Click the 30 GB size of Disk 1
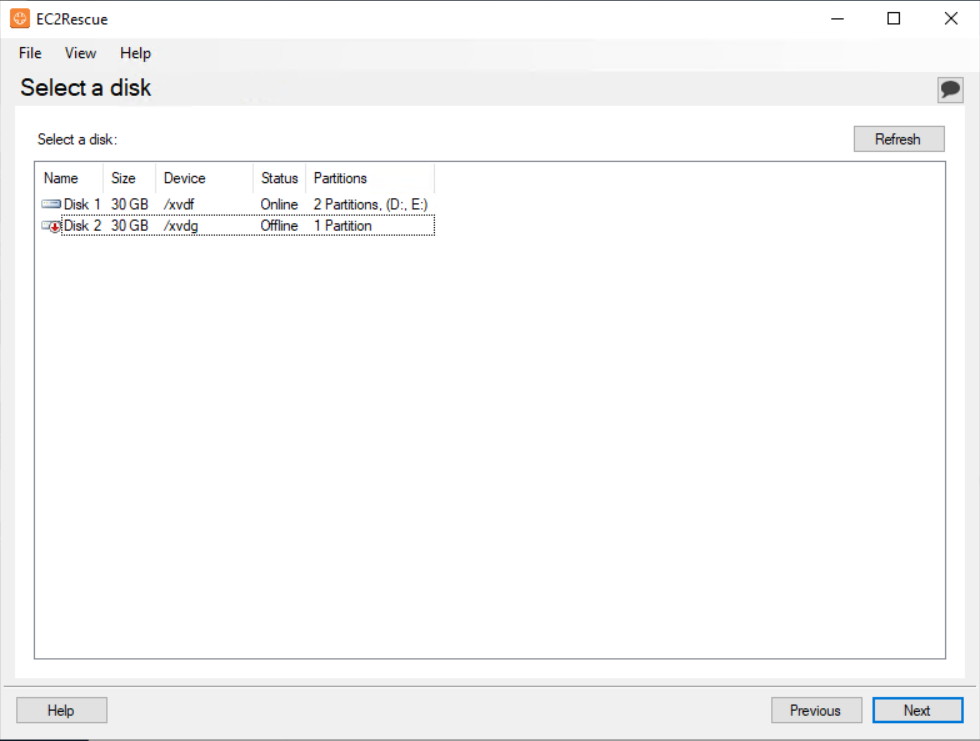The image size is (980, 741). coord(129,204)
